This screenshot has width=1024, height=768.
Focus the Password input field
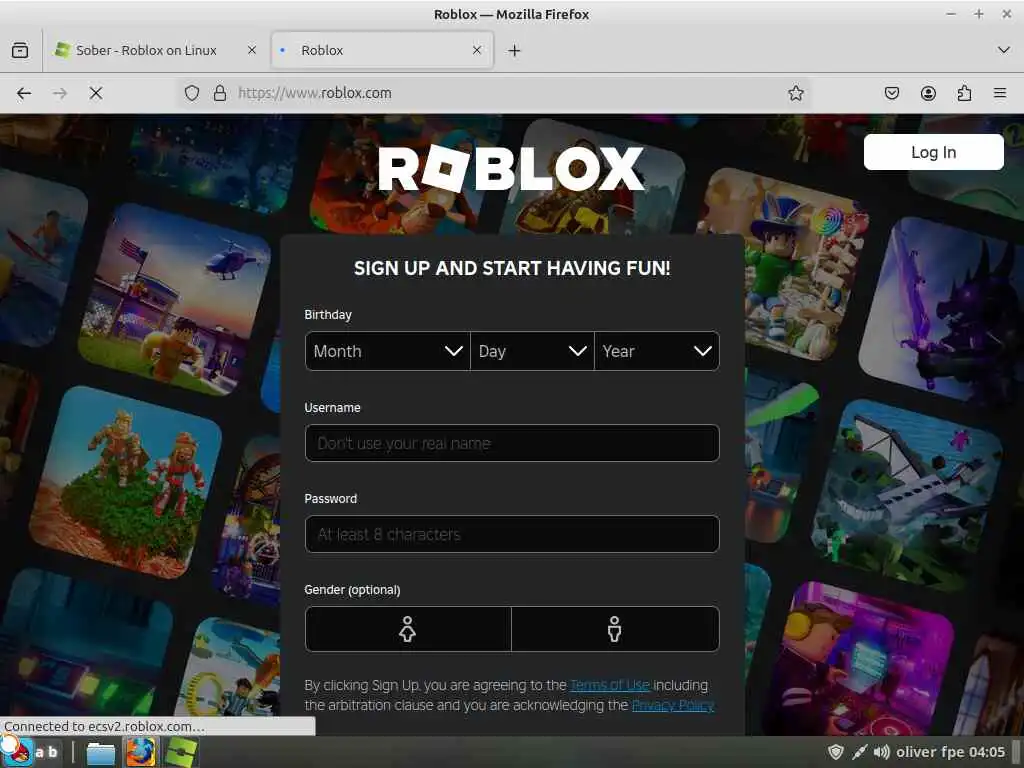[x=512, y=534]
